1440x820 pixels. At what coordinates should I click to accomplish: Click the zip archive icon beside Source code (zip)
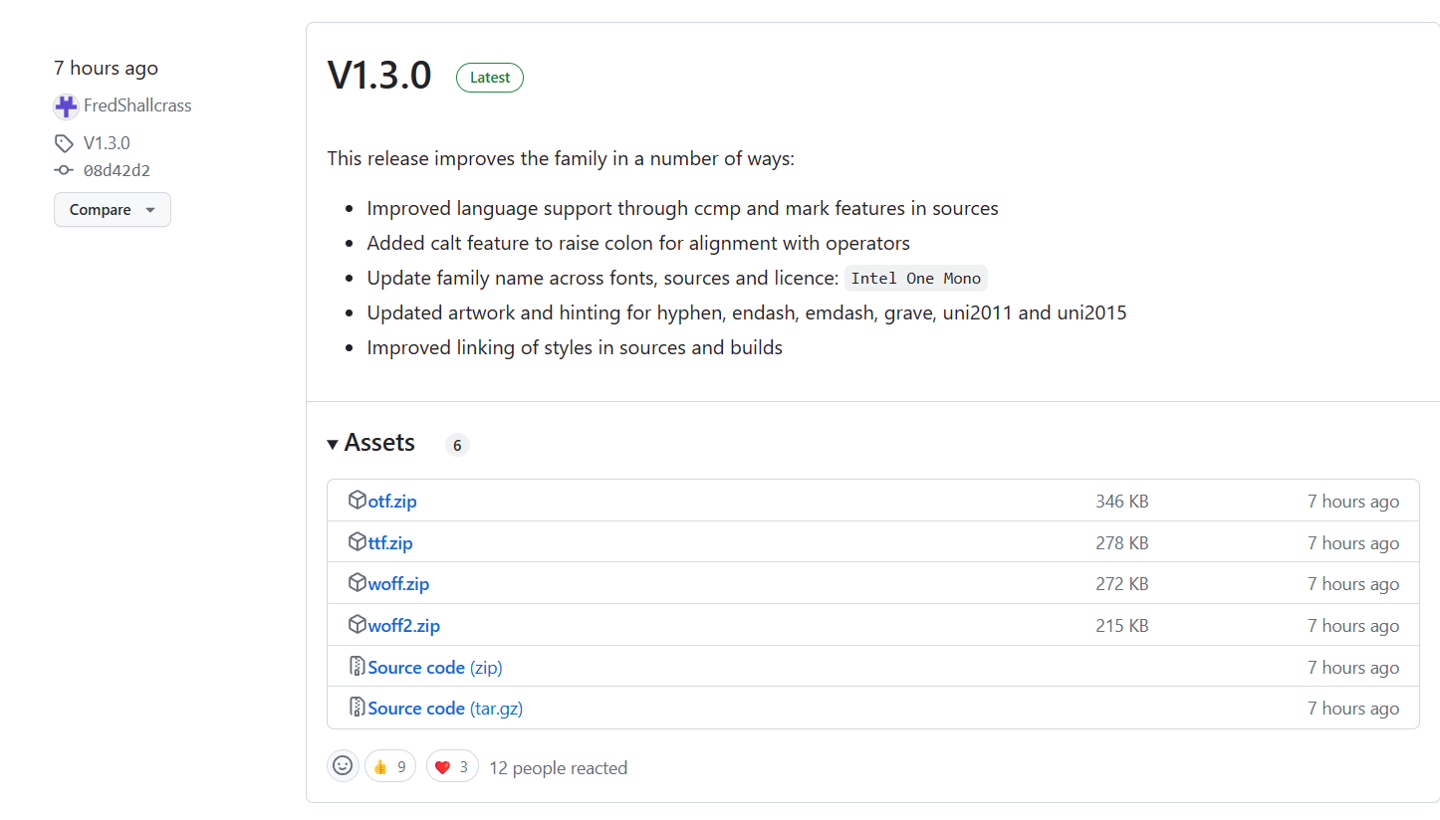point(359,666)
